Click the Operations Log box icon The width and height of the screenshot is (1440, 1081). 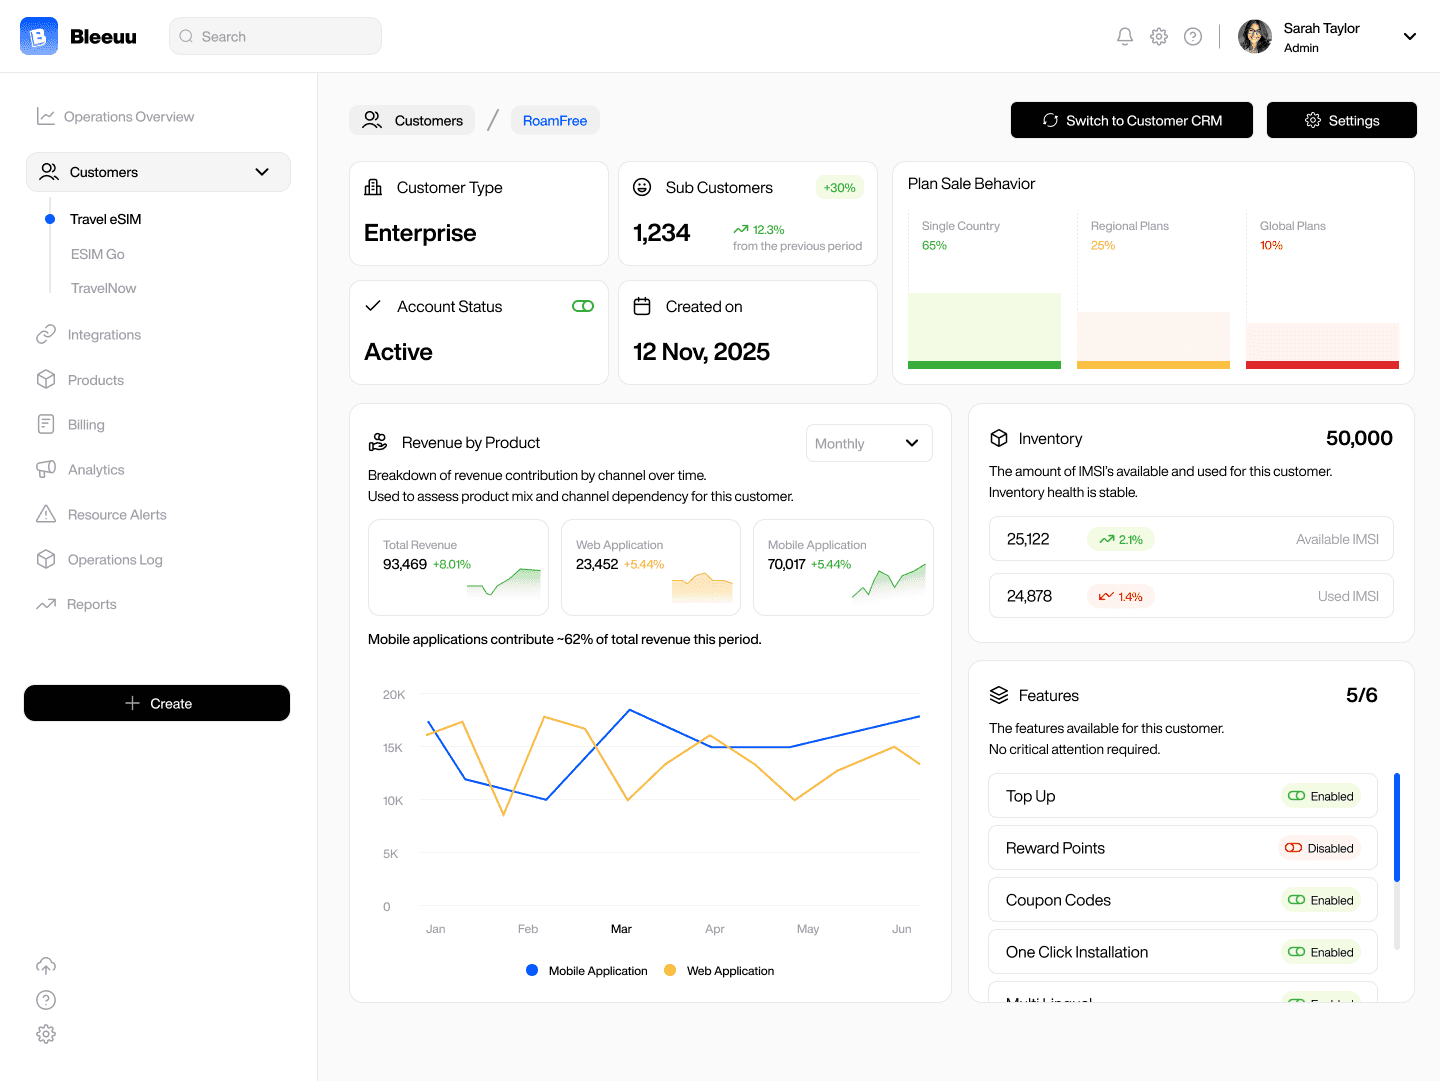click(x=46, y=559)
